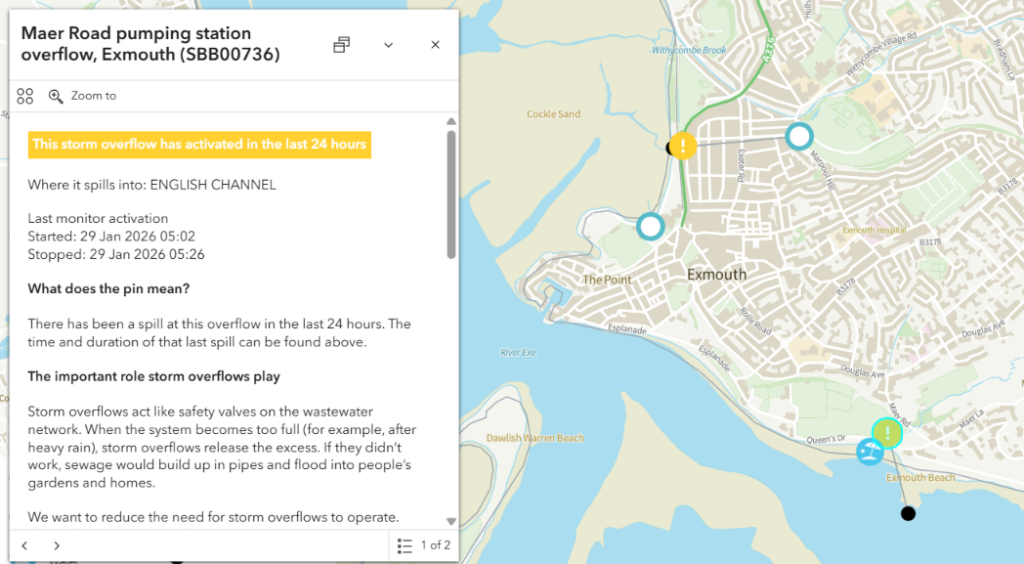1024x564 pixels.
Task: Click Zoom to for this overflow
Action: point(83,96)
